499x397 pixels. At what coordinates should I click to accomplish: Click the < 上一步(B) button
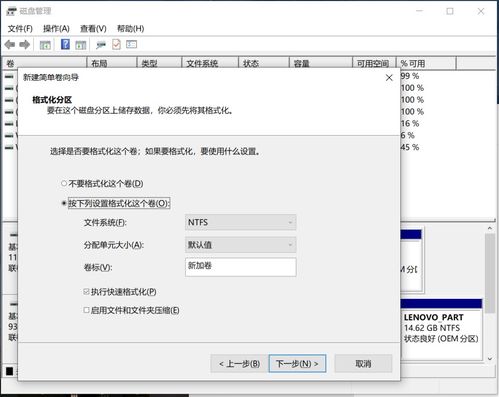239,364
